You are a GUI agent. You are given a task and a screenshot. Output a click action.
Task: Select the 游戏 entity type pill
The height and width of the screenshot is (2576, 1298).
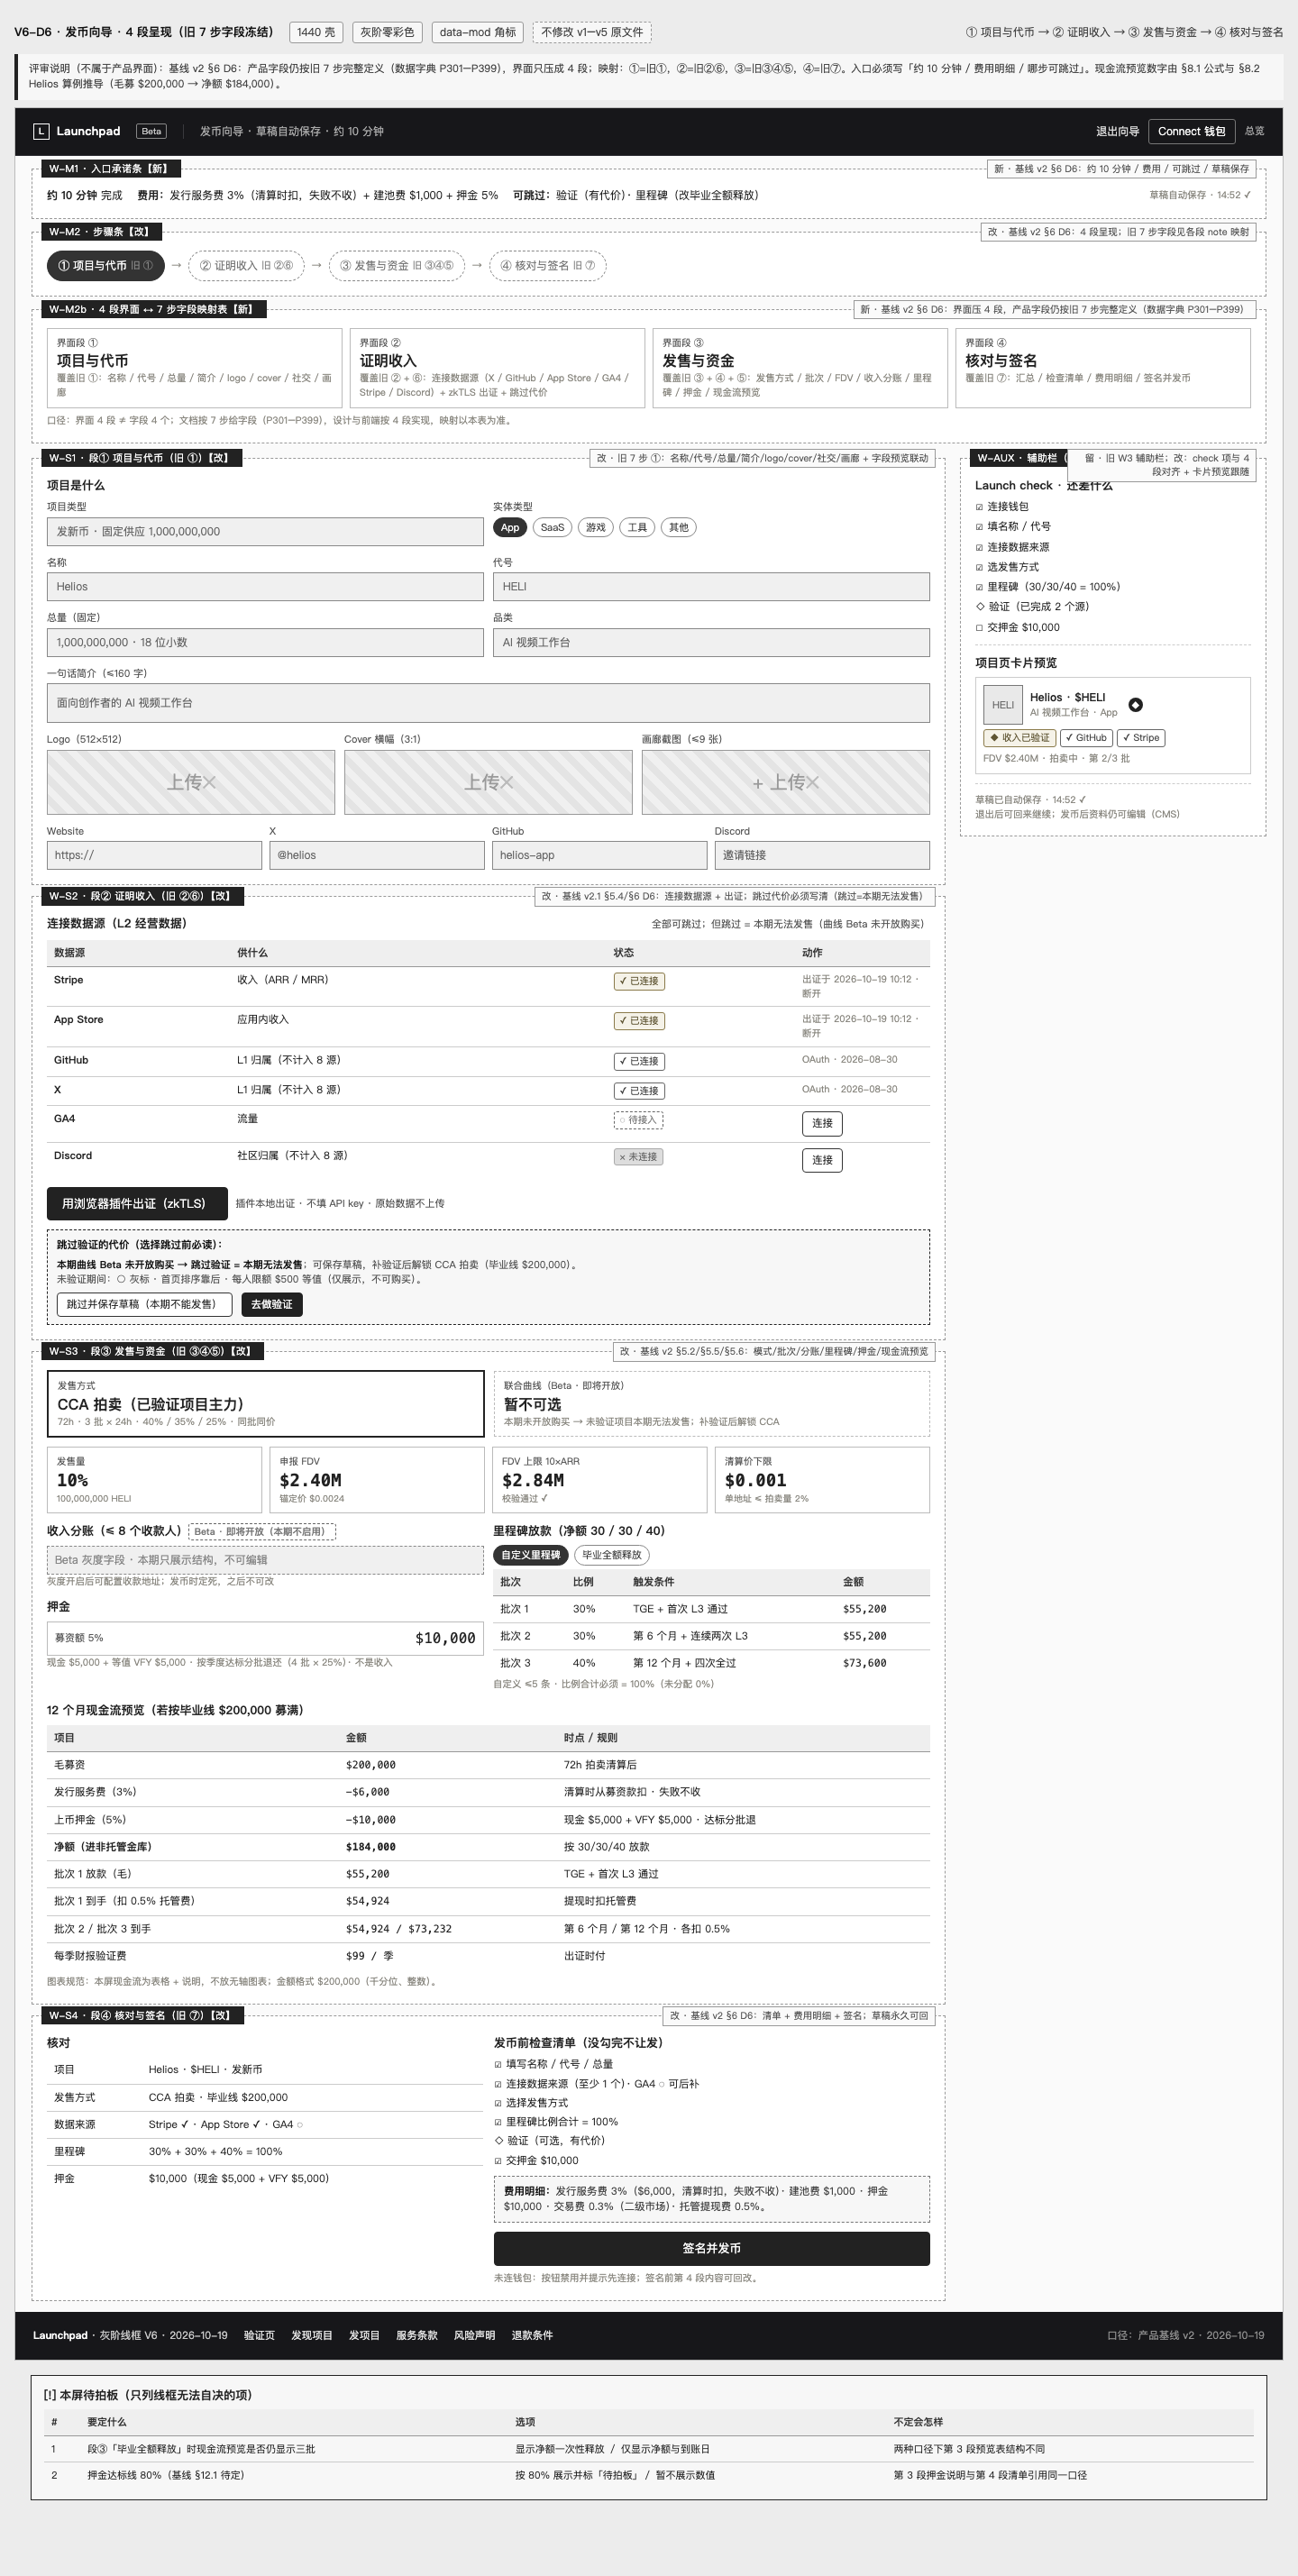click(x=596, y=527)
